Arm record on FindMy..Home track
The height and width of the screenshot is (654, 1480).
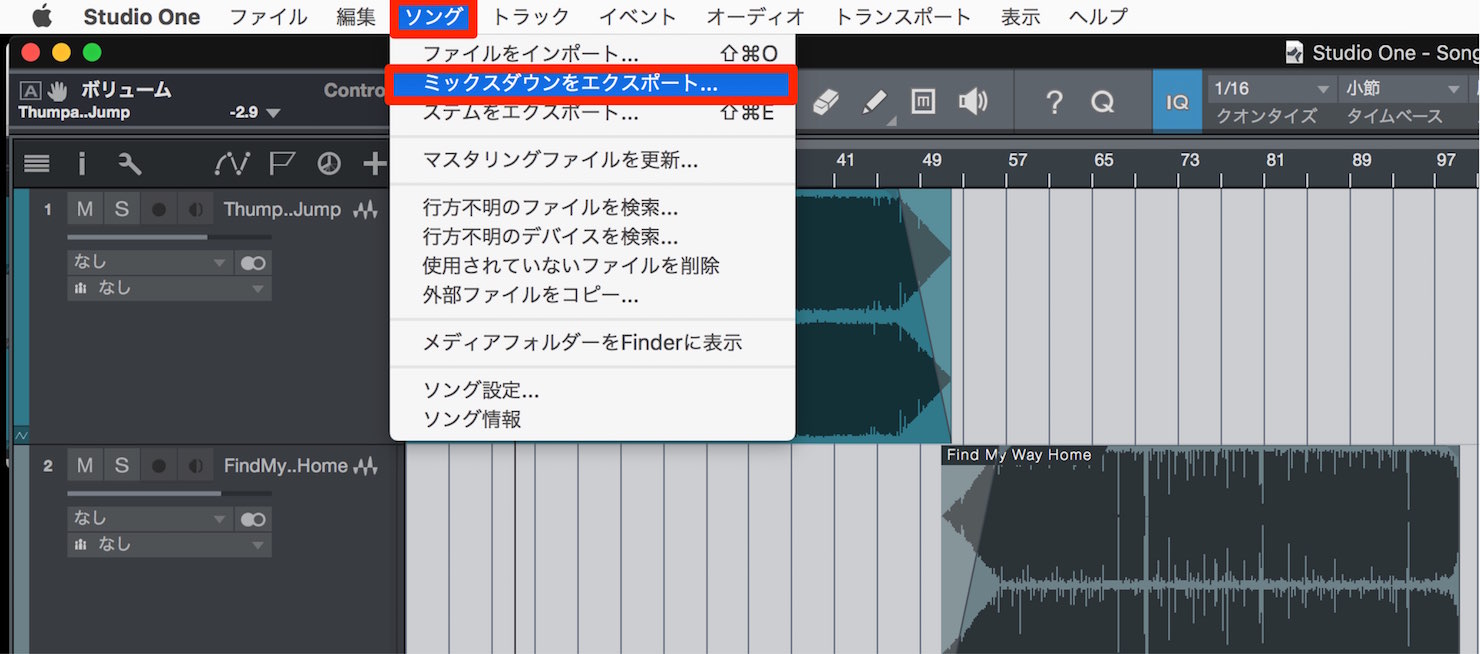pos(158,466)
